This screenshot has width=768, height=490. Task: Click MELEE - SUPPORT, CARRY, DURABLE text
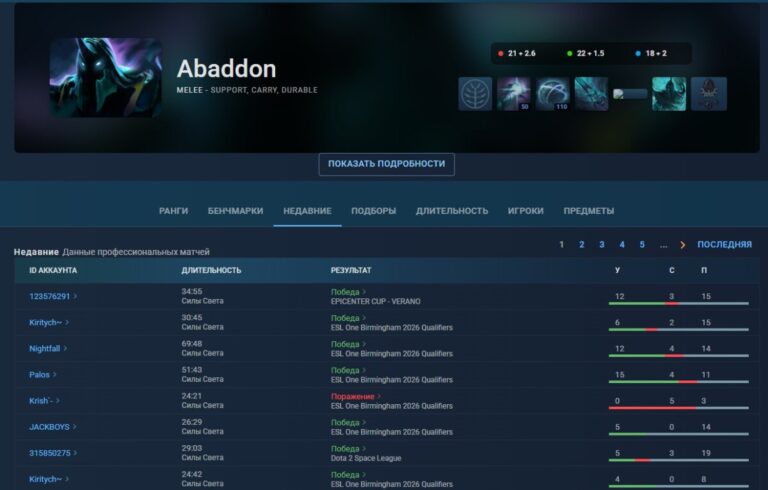(247, 90)
